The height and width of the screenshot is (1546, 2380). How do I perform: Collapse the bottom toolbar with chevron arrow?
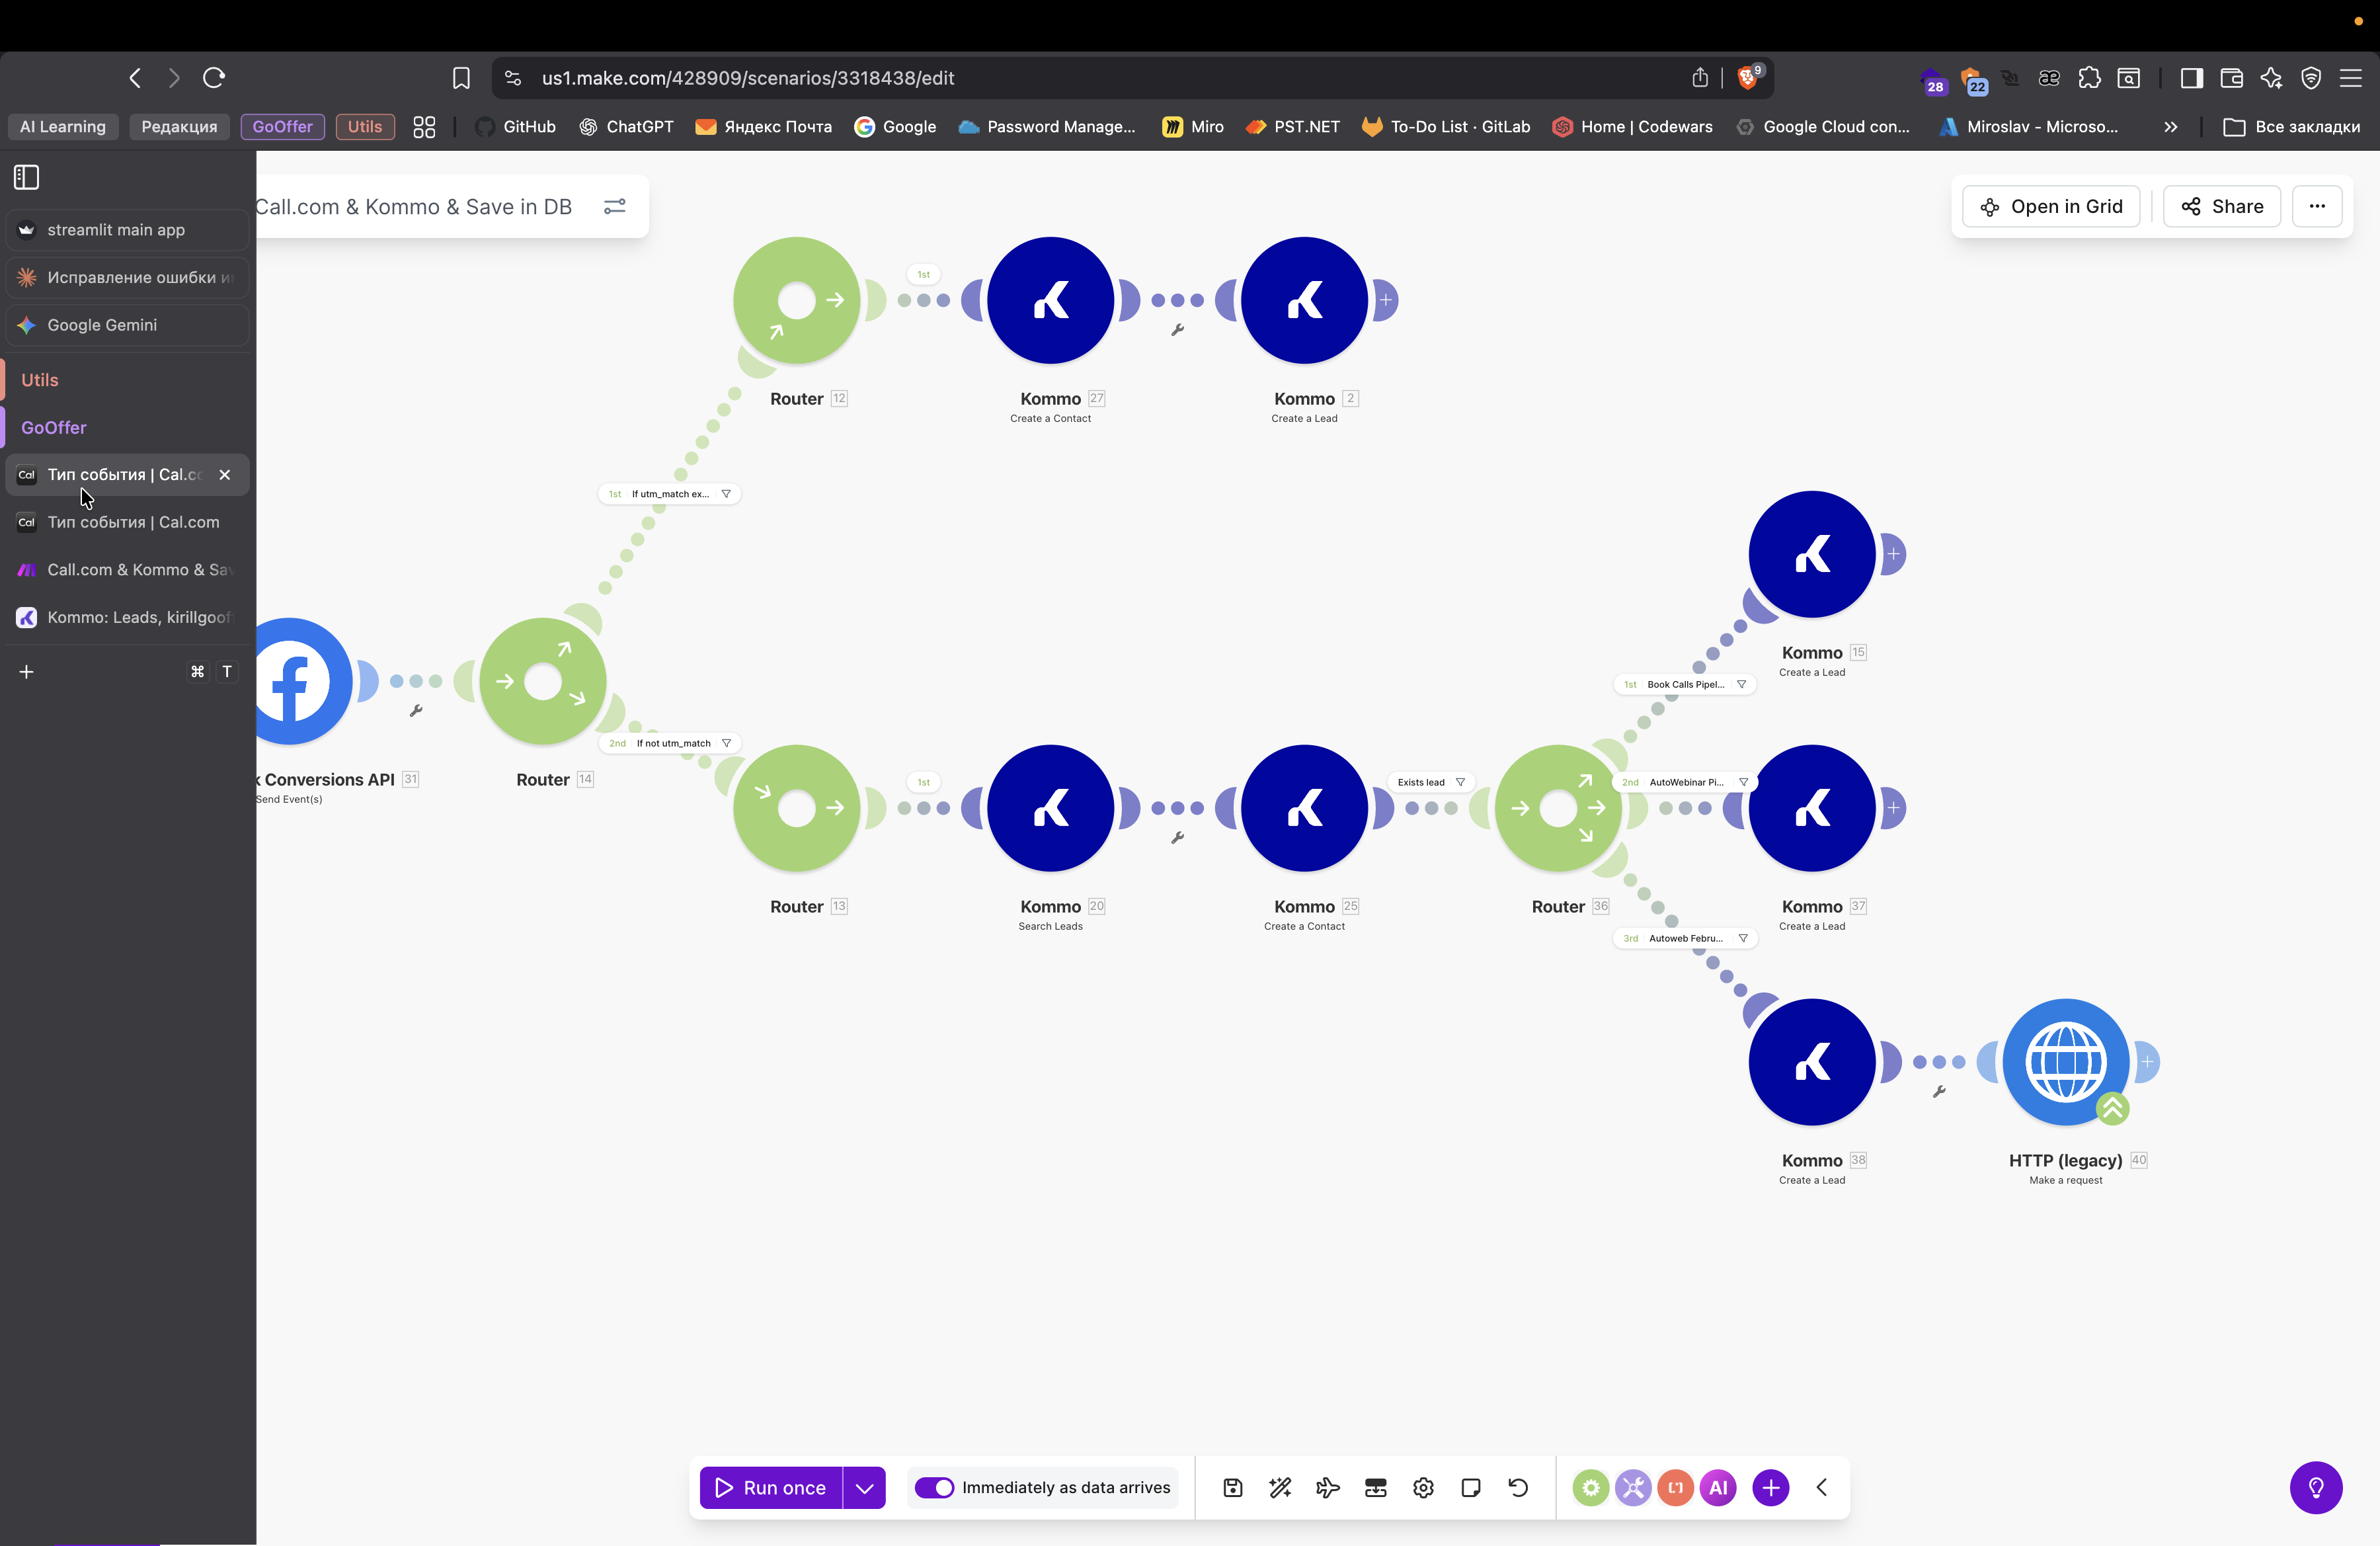coord(1822,1488)
